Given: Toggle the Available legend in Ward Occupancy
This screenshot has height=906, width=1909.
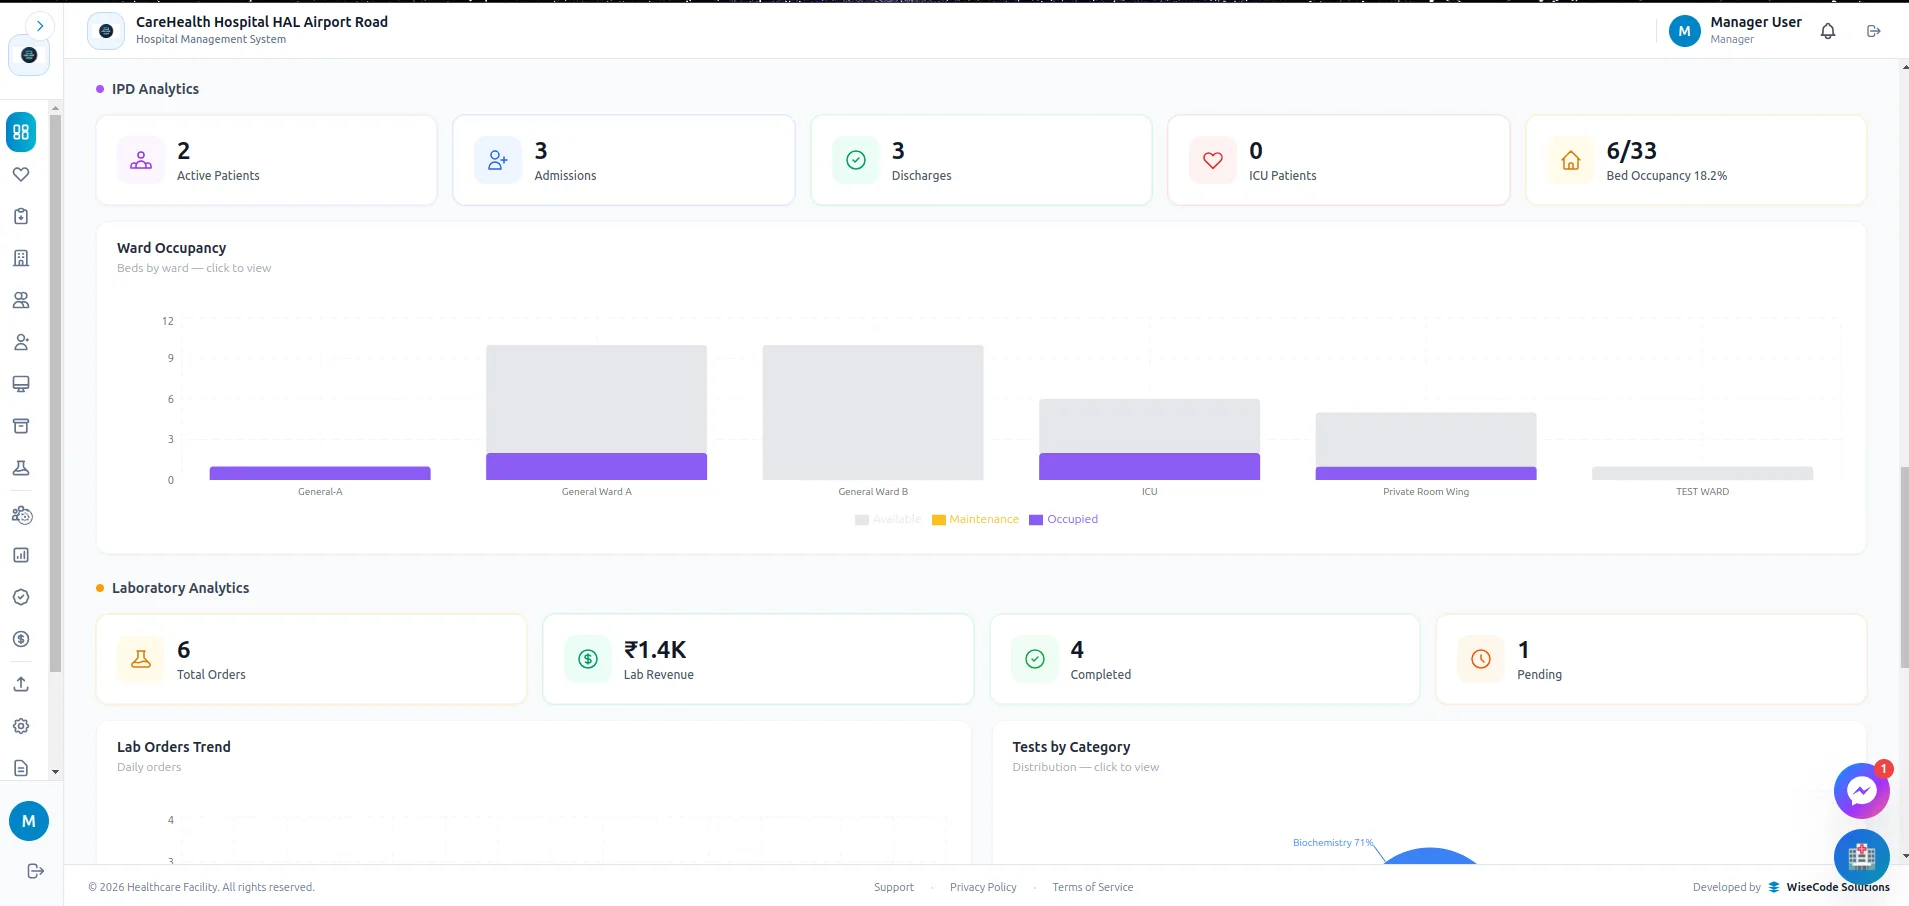Looking at the screenshot, I should point(888,519).
